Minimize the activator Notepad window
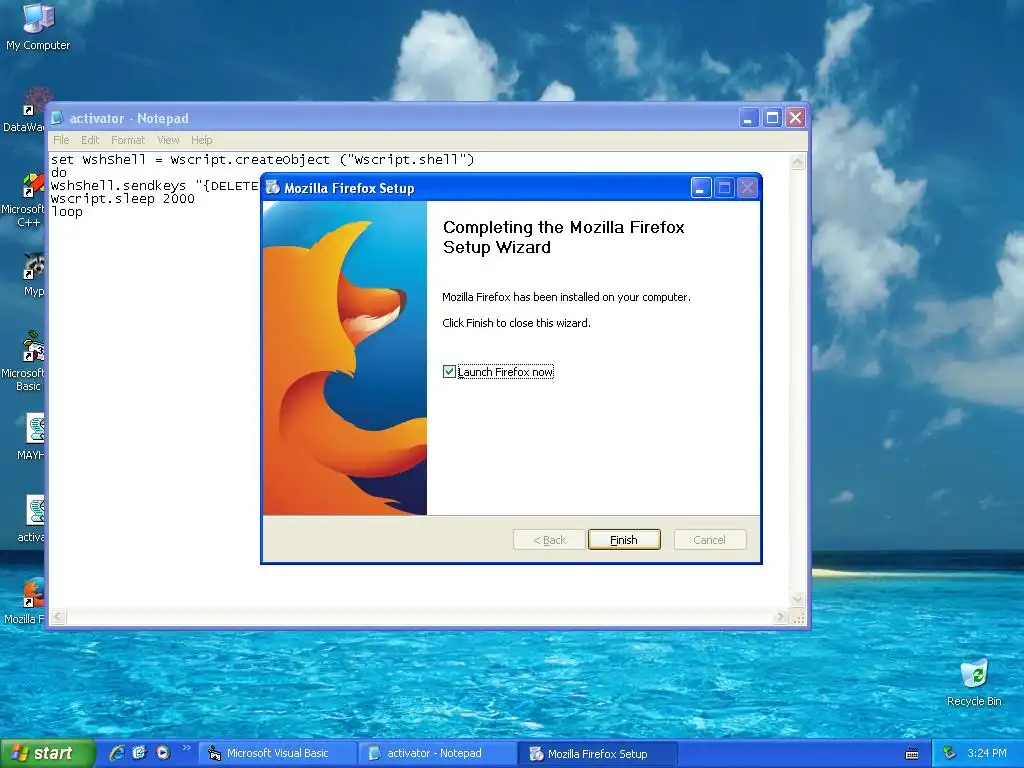Screen dimensions: 1024x768 pyautogui.click(x=748, y=118)
